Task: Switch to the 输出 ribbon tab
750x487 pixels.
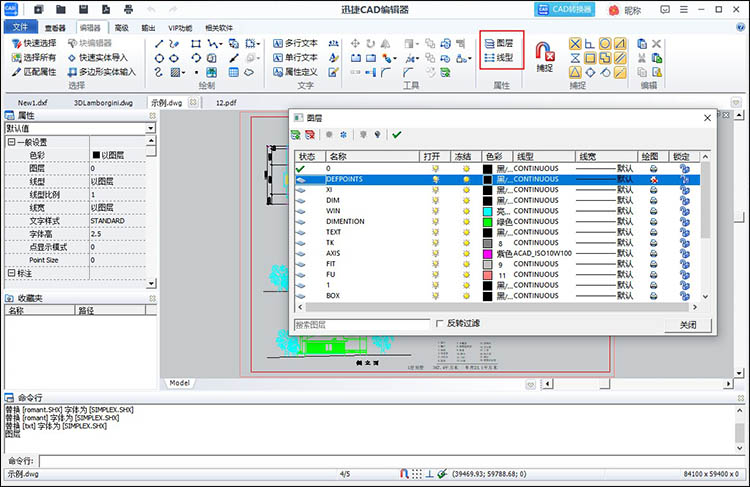Action: tap(148, 28)
